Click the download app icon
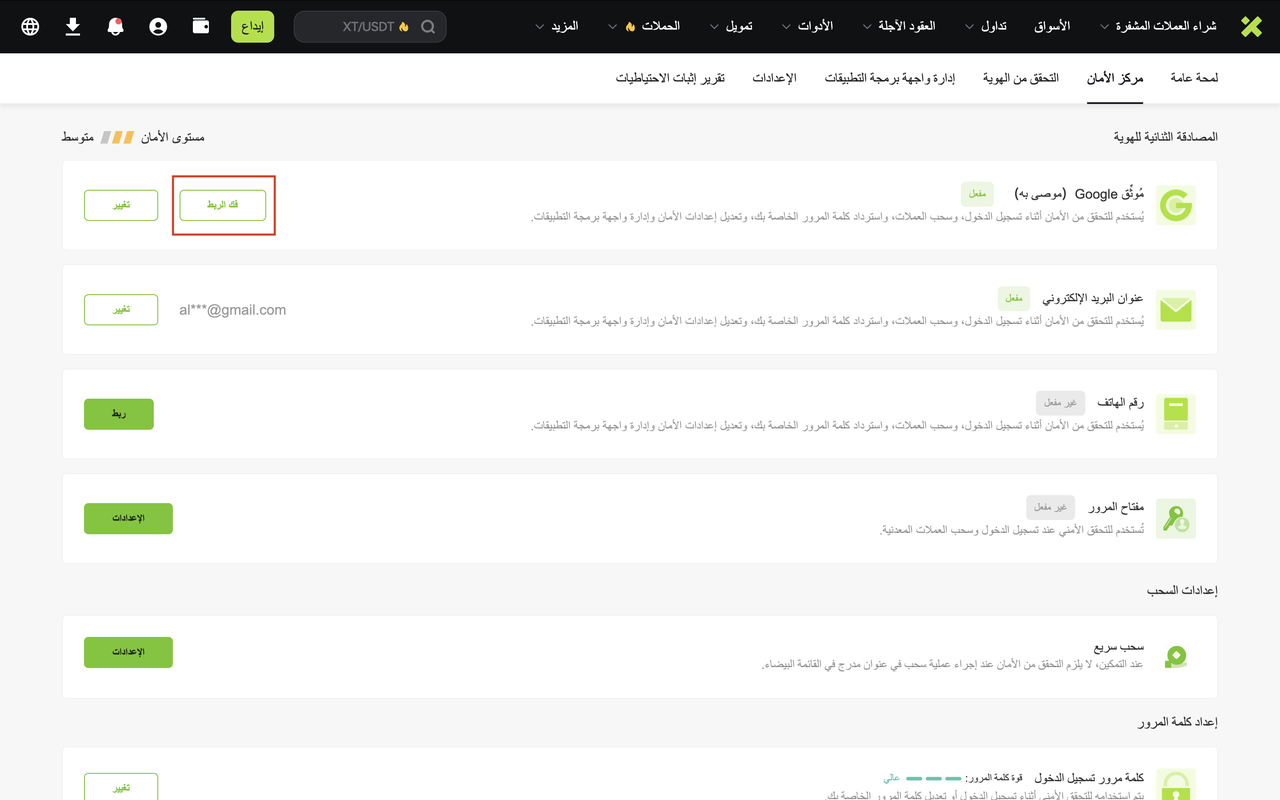1280x800 pixels. pyautogui.click(x=73, y=27)
